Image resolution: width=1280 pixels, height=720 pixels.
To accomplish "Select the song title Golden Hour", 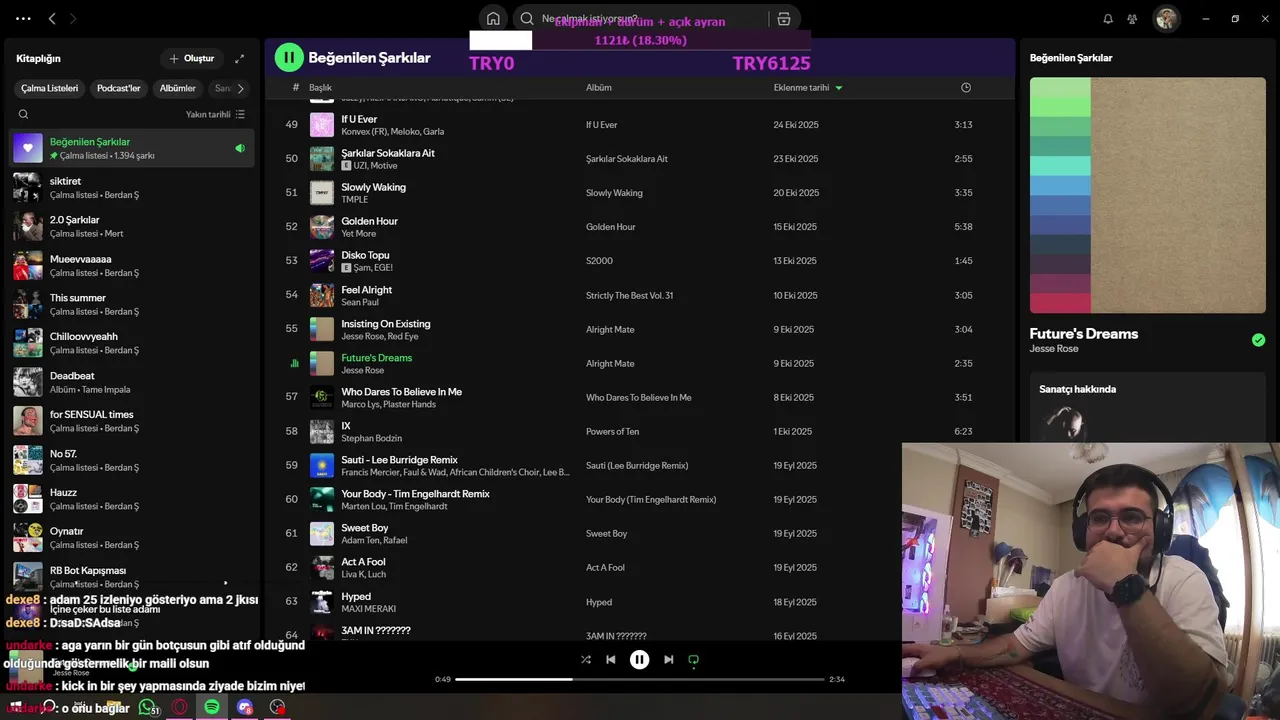I will click(x=369, y=221).
